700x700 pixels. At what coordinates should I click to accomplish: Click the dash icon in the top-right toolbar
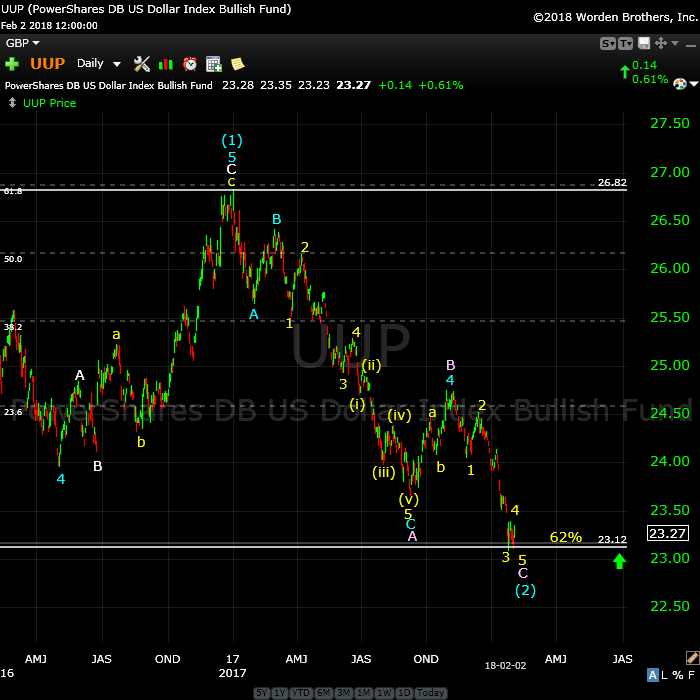[x=691, y=46]
